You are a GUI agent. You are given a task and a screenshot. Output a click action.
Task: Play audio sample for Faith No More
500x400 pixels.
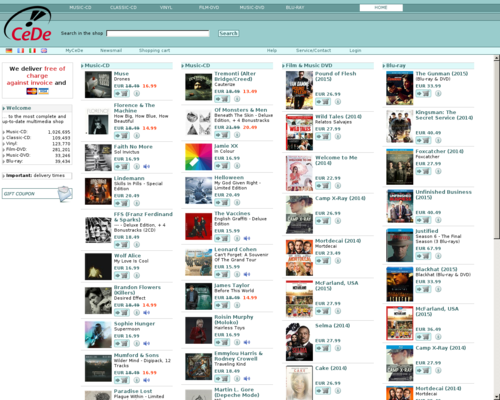tap(146, 166)
